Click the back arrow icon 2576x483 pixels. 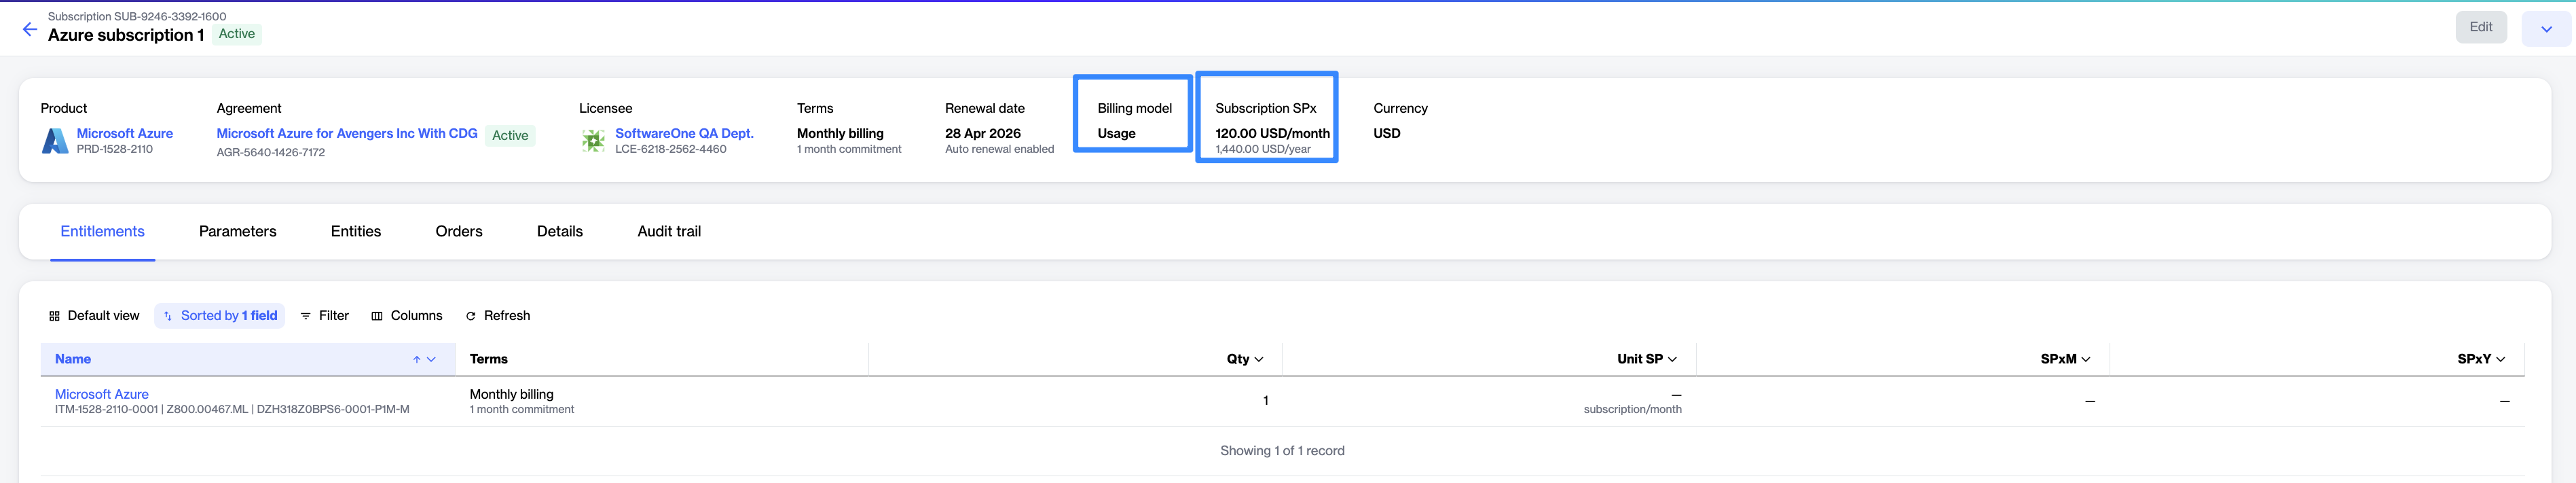(x=30, y=29)
